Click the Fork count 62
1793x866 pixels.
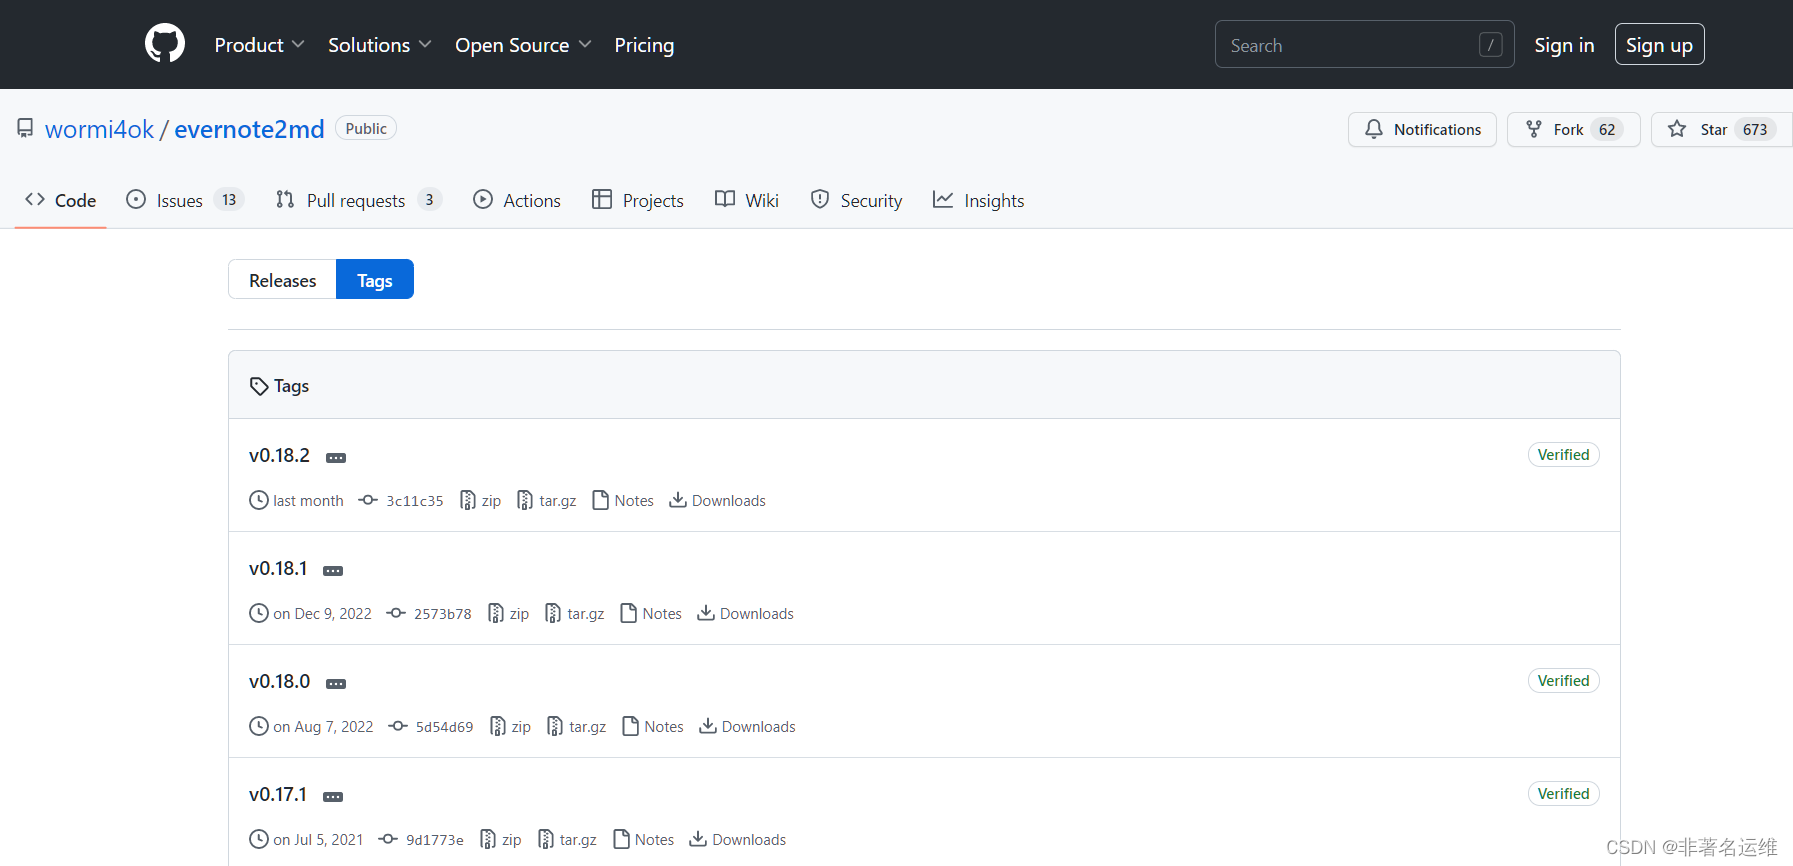[1607, 130]
